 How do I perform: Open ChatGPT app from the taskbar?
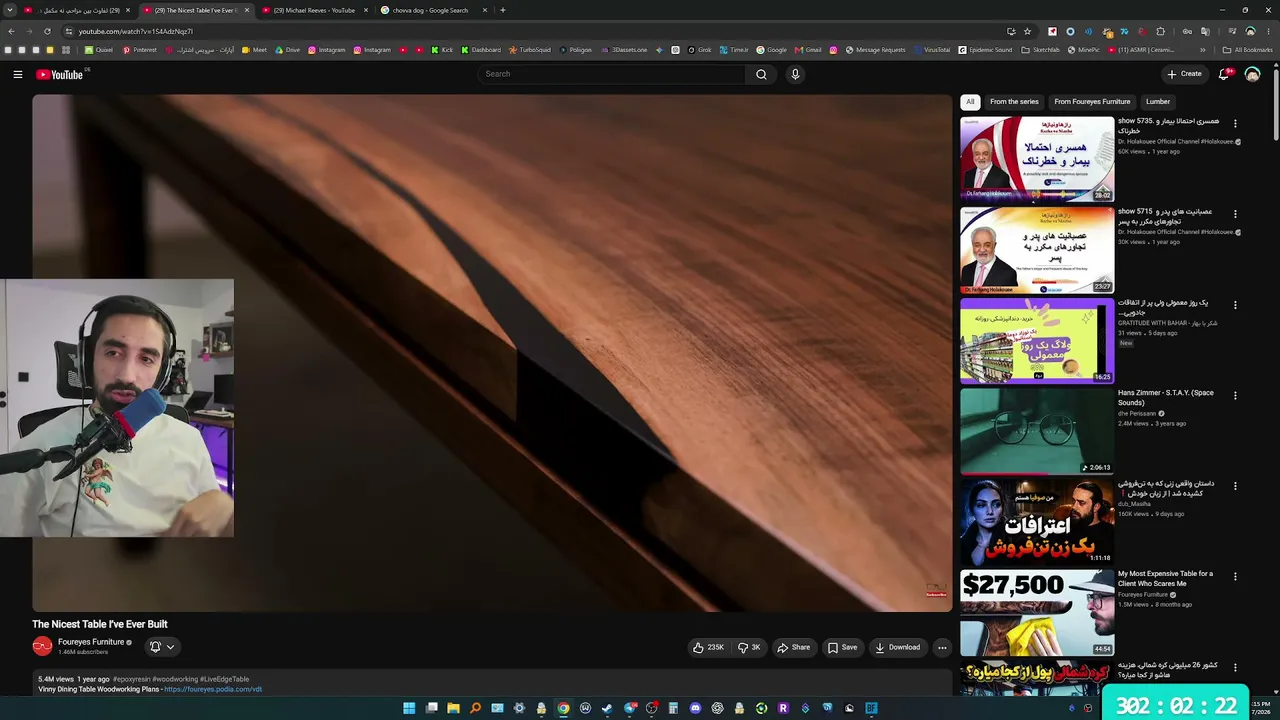717,708
